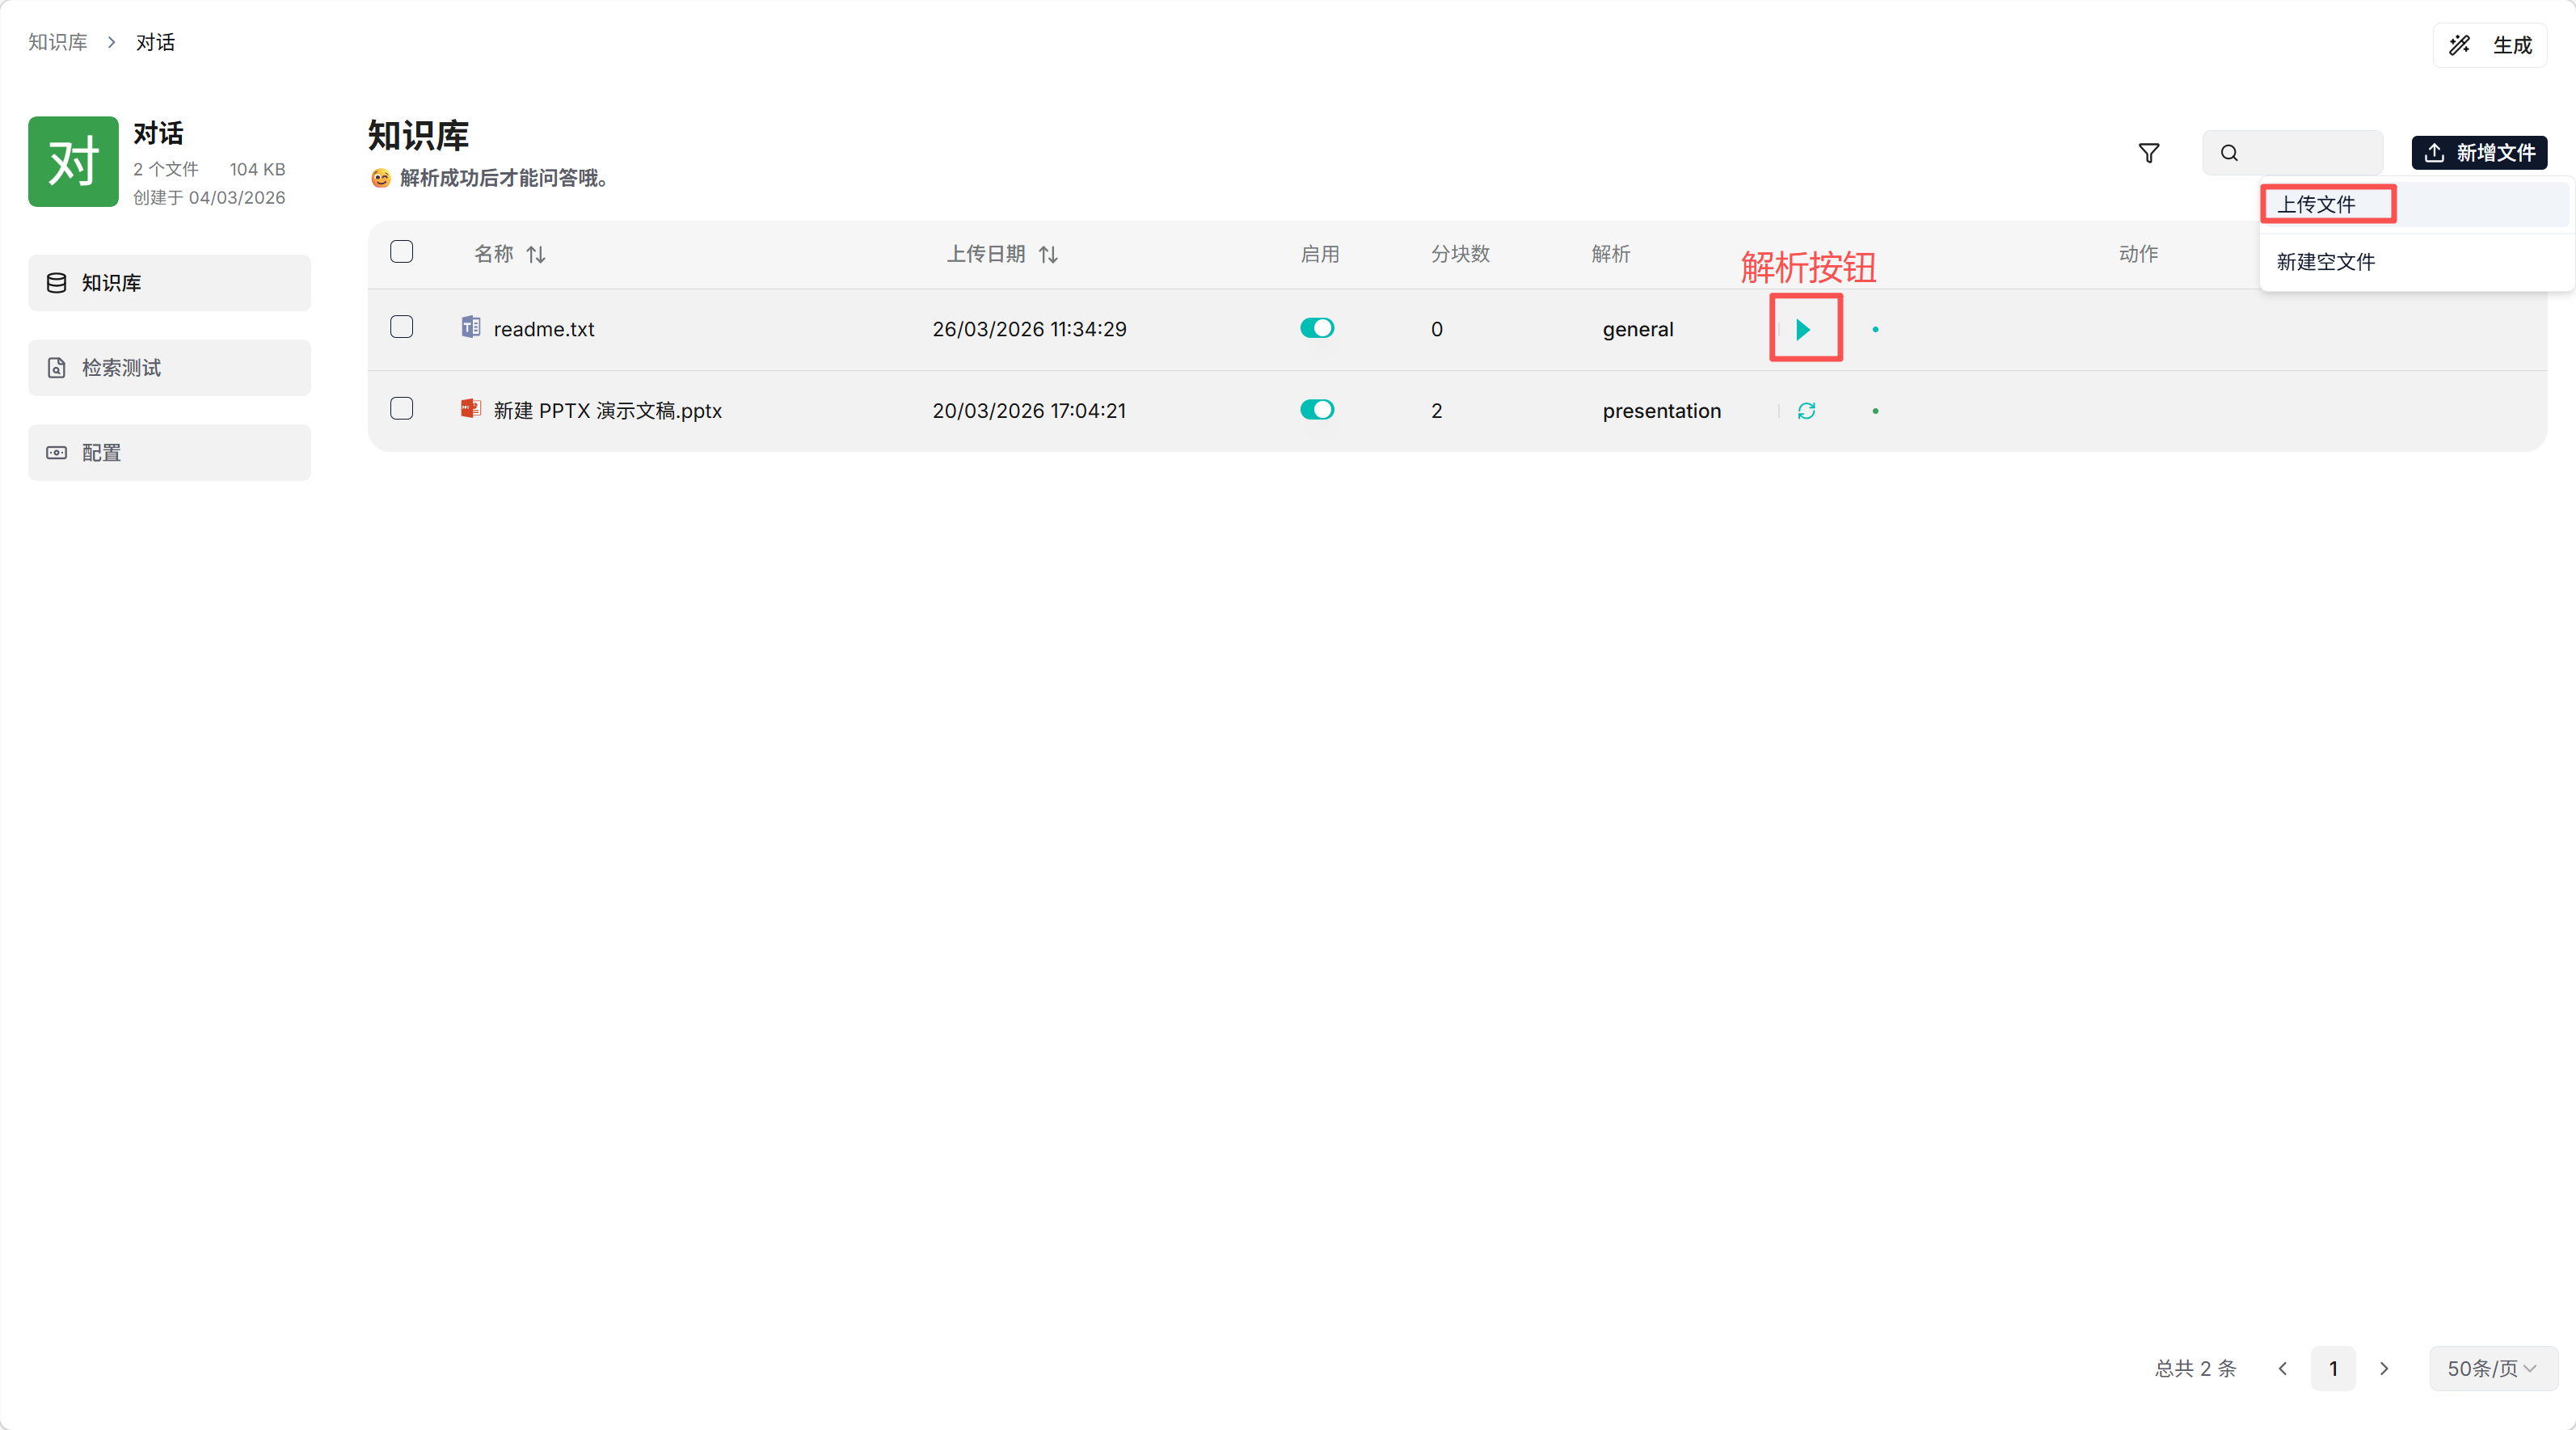The height and width of the screenshot is (1430, 2576).
Task: Click the filter funnel icon
Action: [2148, 153]
